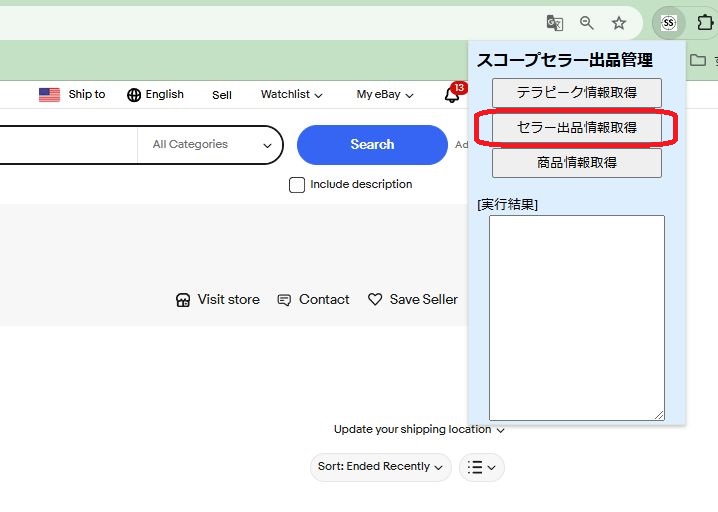Screen dimensions: 718x512
Task: Click the US flag Ship to icon
Action: [49, 95]
